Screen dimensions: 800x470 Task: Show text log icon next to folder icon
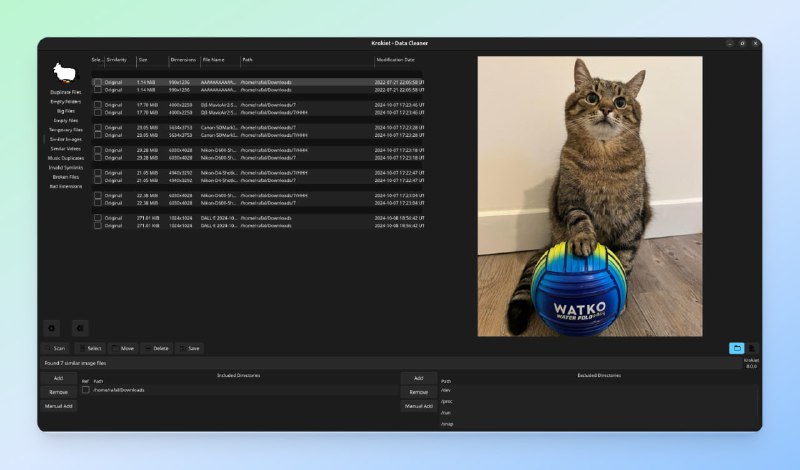pyautogui.click(x=752, y=348)
